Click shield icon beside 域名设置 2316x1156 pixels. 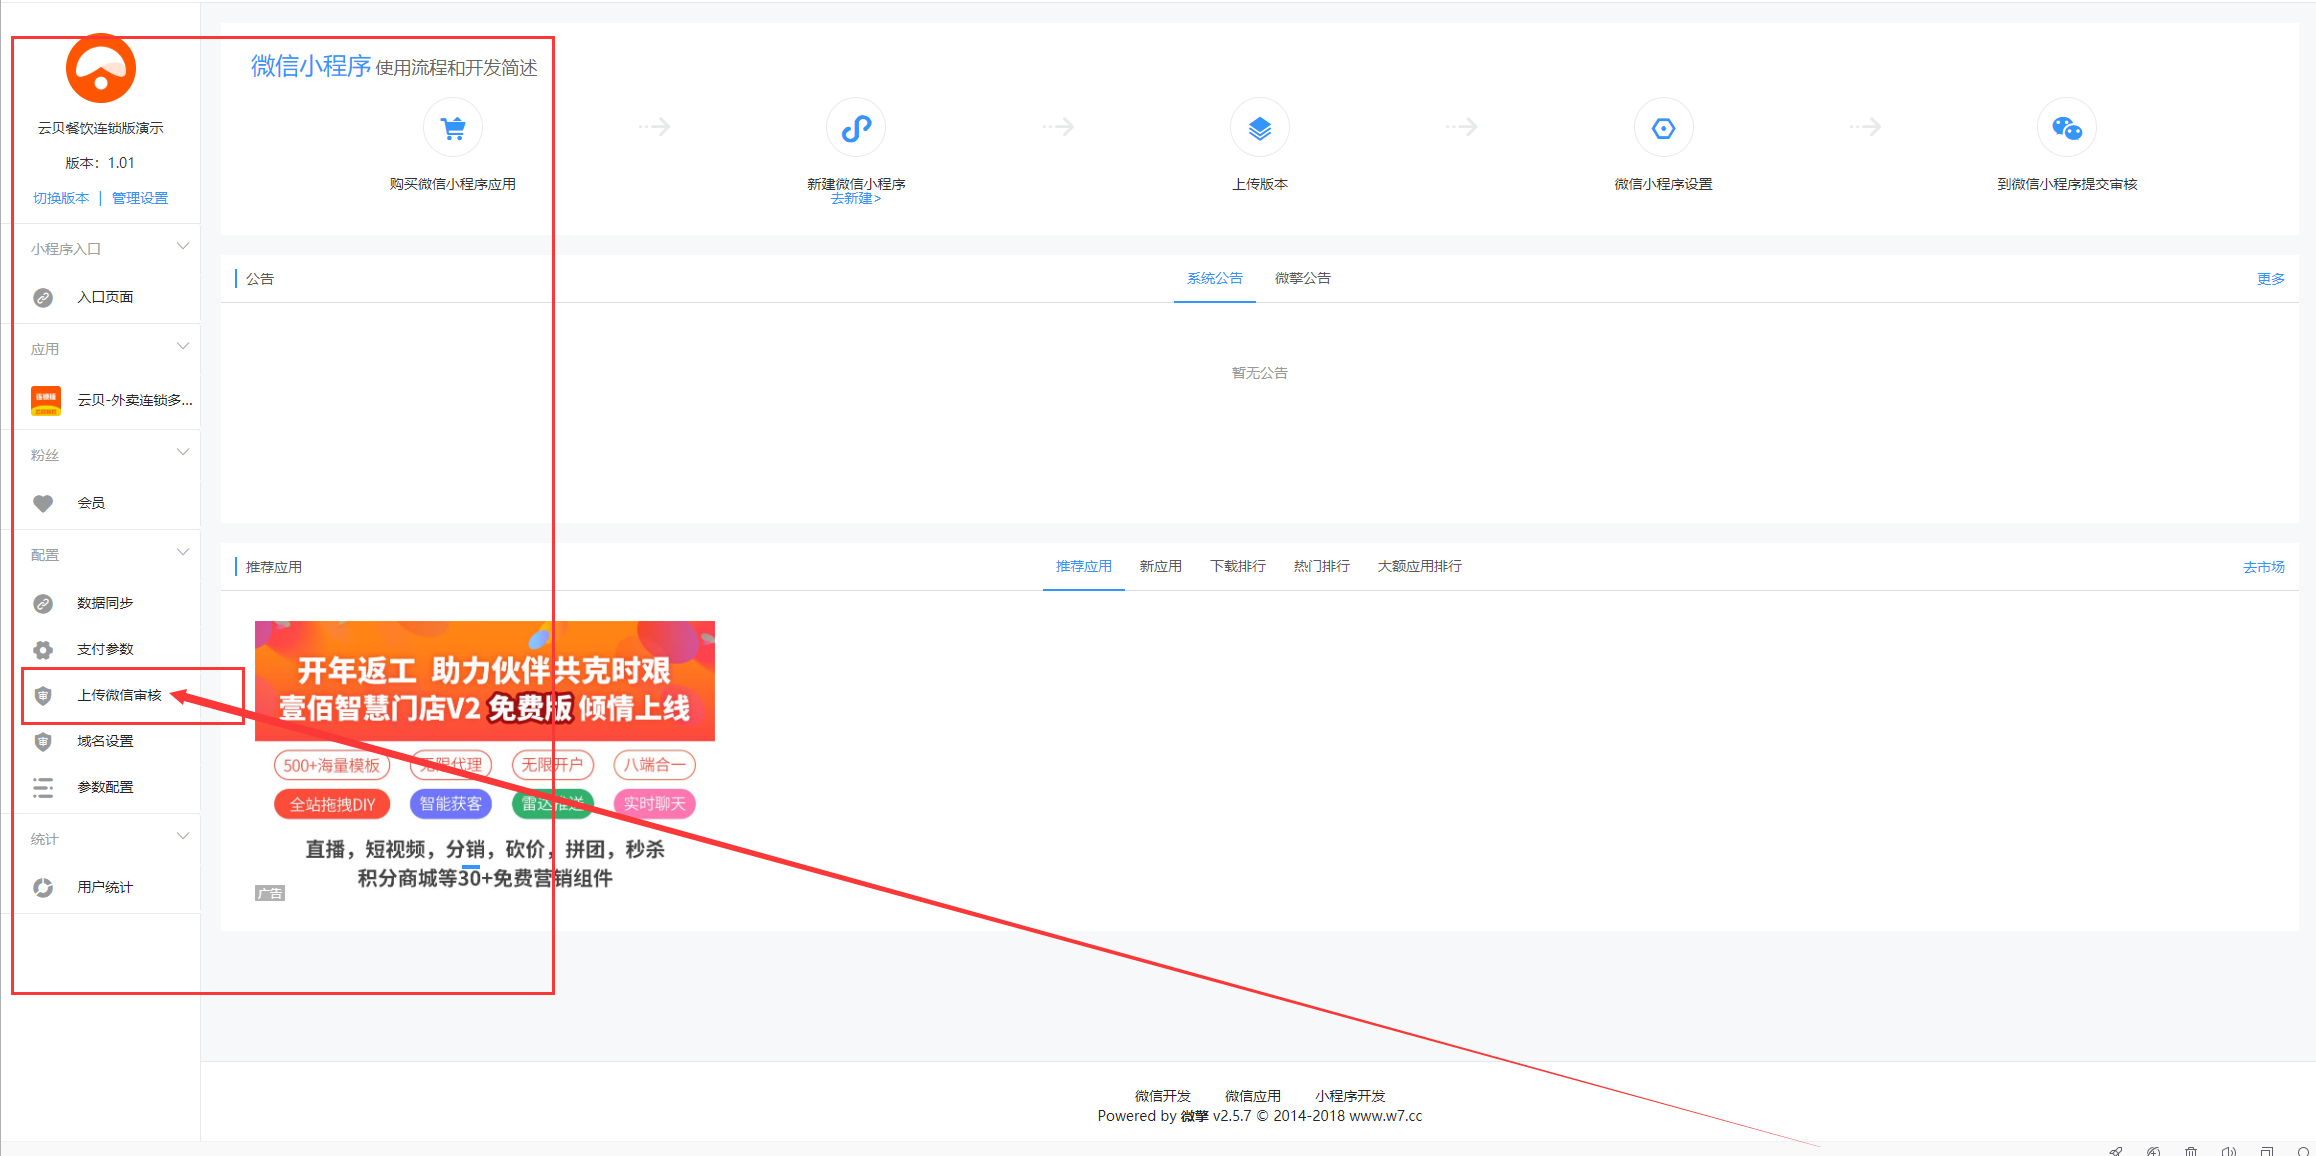tap(43, 742)
